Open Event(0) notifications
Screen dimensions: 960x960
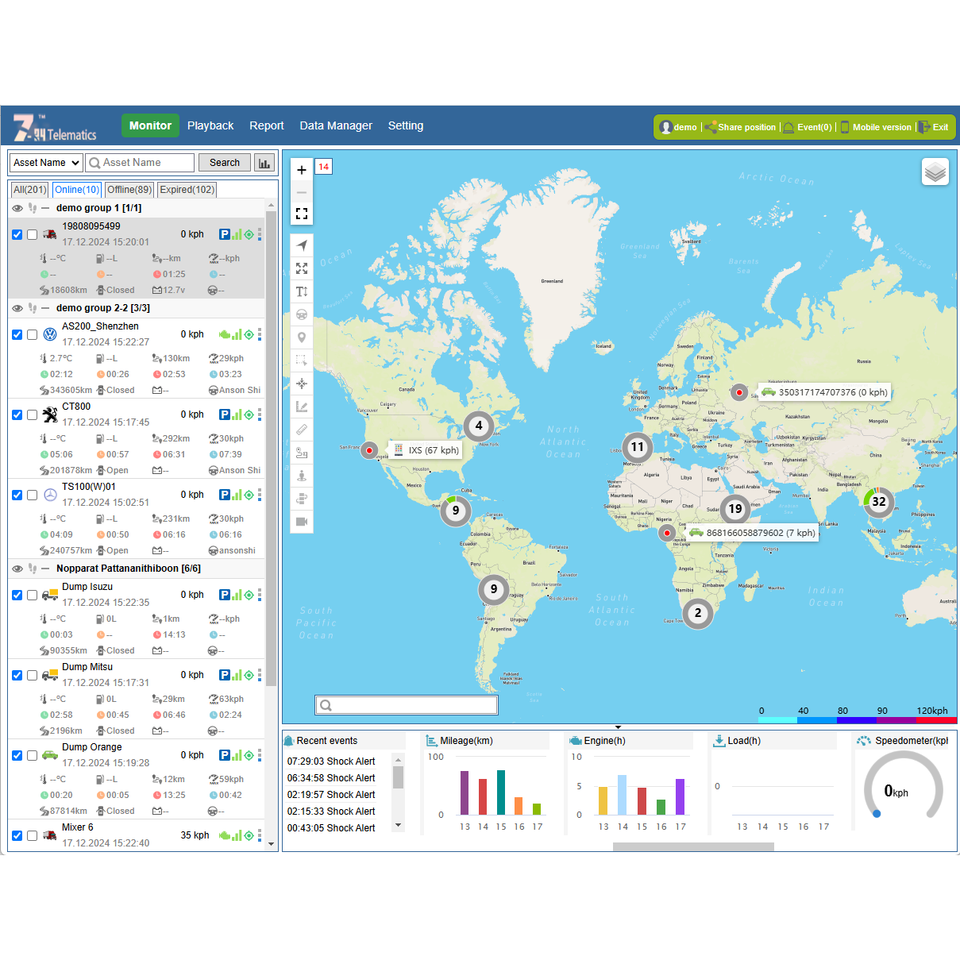coord(808,127)
